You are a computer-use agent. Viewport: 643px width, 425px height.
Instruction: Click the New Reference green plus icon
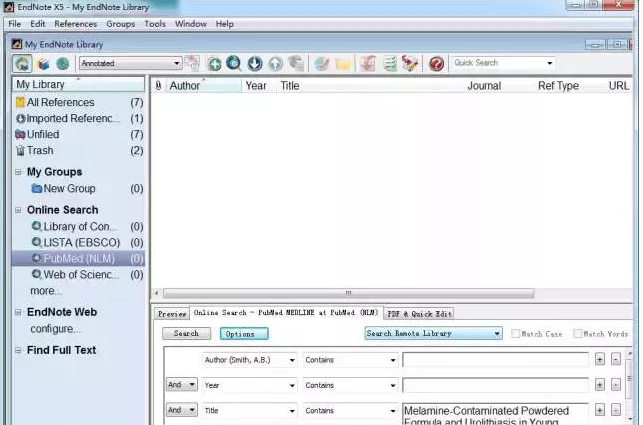214,64
